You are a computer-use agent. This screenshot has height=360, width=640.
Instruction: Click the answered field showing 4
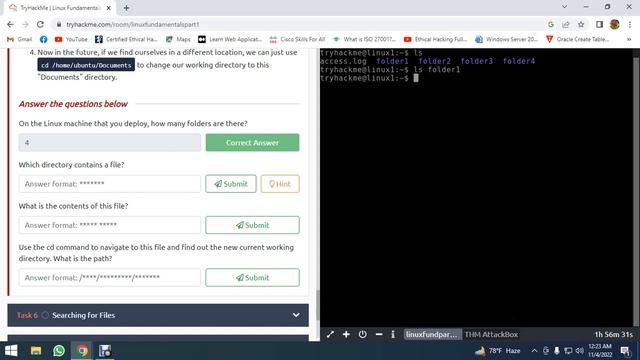[109, 142]
